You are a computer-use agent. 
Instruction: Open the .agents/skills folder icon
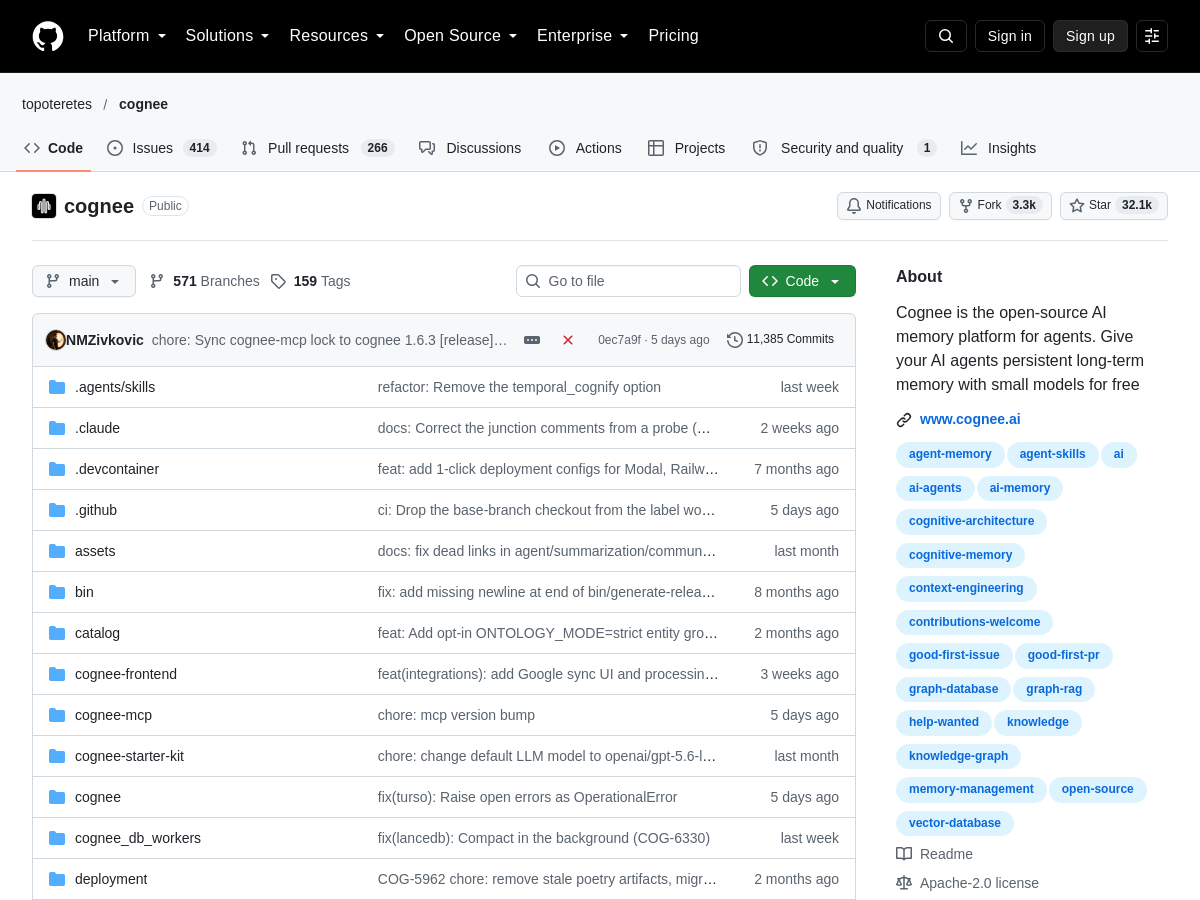tap(57, 387)
